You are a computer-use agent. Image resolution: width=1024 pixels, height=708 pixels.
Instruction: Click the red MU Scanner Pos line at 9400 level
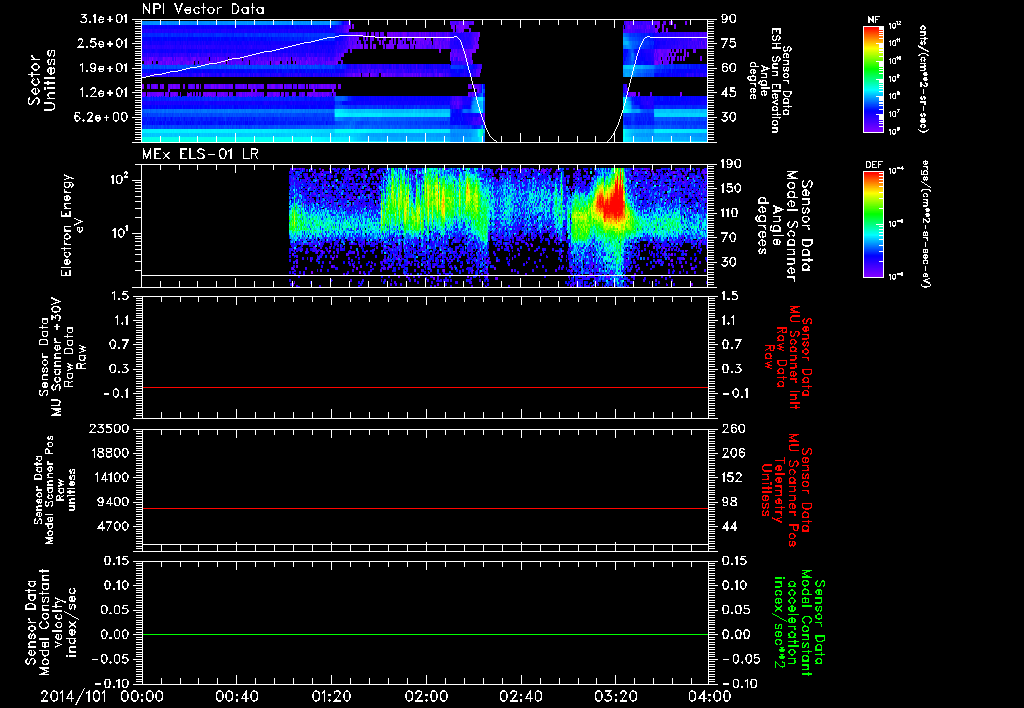coord(425,508)
